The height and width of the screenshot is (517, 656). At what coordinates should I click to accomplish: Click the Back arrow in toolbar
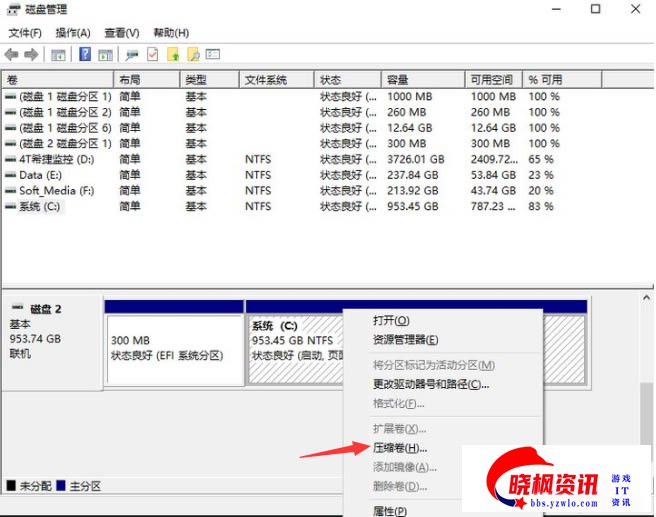pos(12,54)
